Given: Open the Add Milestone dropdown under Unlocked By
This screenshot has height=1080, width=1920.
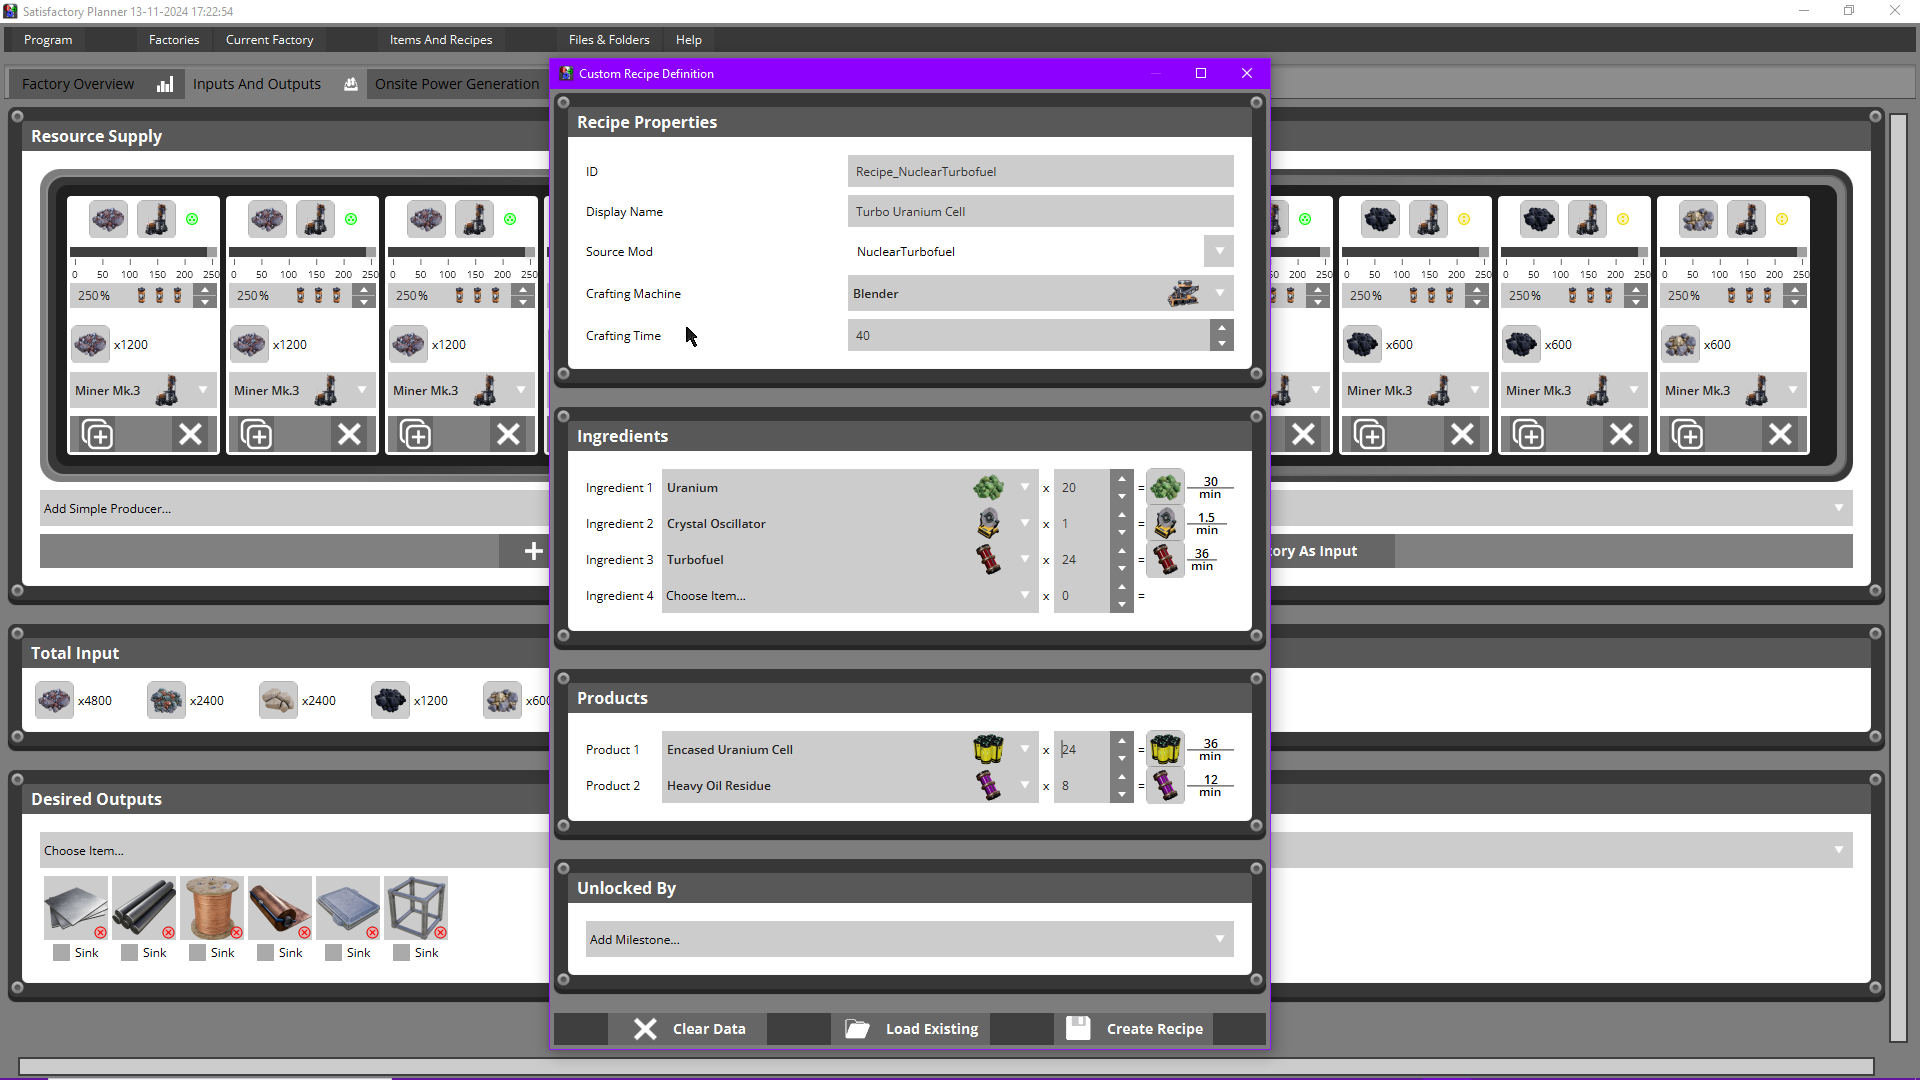Looking at the screenshot, I should point(1218,939).
